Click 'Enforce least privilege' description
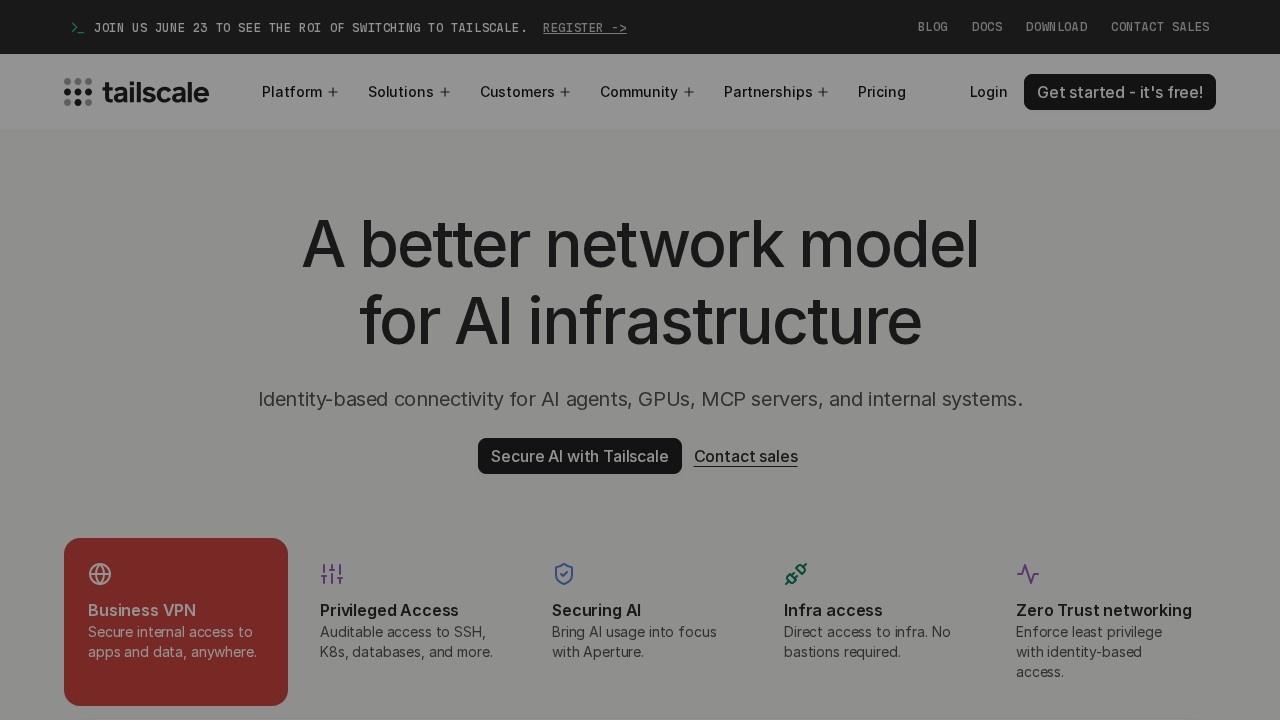1280x720 pixels. 1089,652
